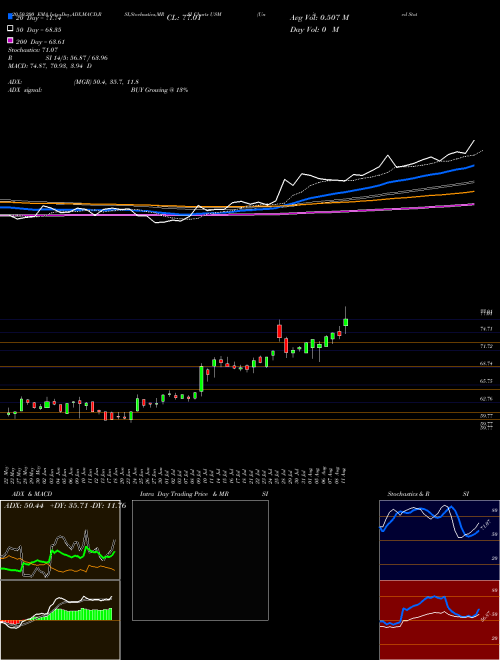Viewport: 500px width, 660px height.
Task: Click the 'Day Vol: 0 M' text
Action: [x=314, y=29]
